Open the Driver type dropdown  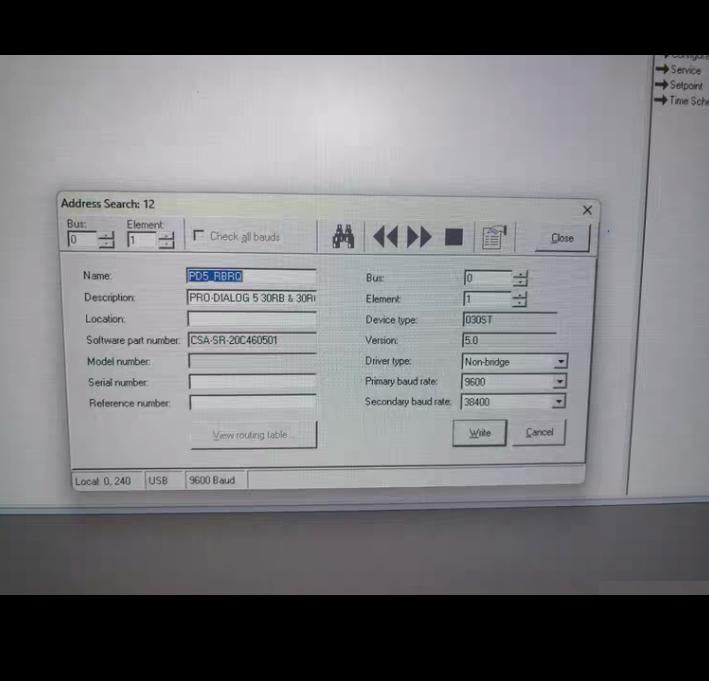click(561, 361)
